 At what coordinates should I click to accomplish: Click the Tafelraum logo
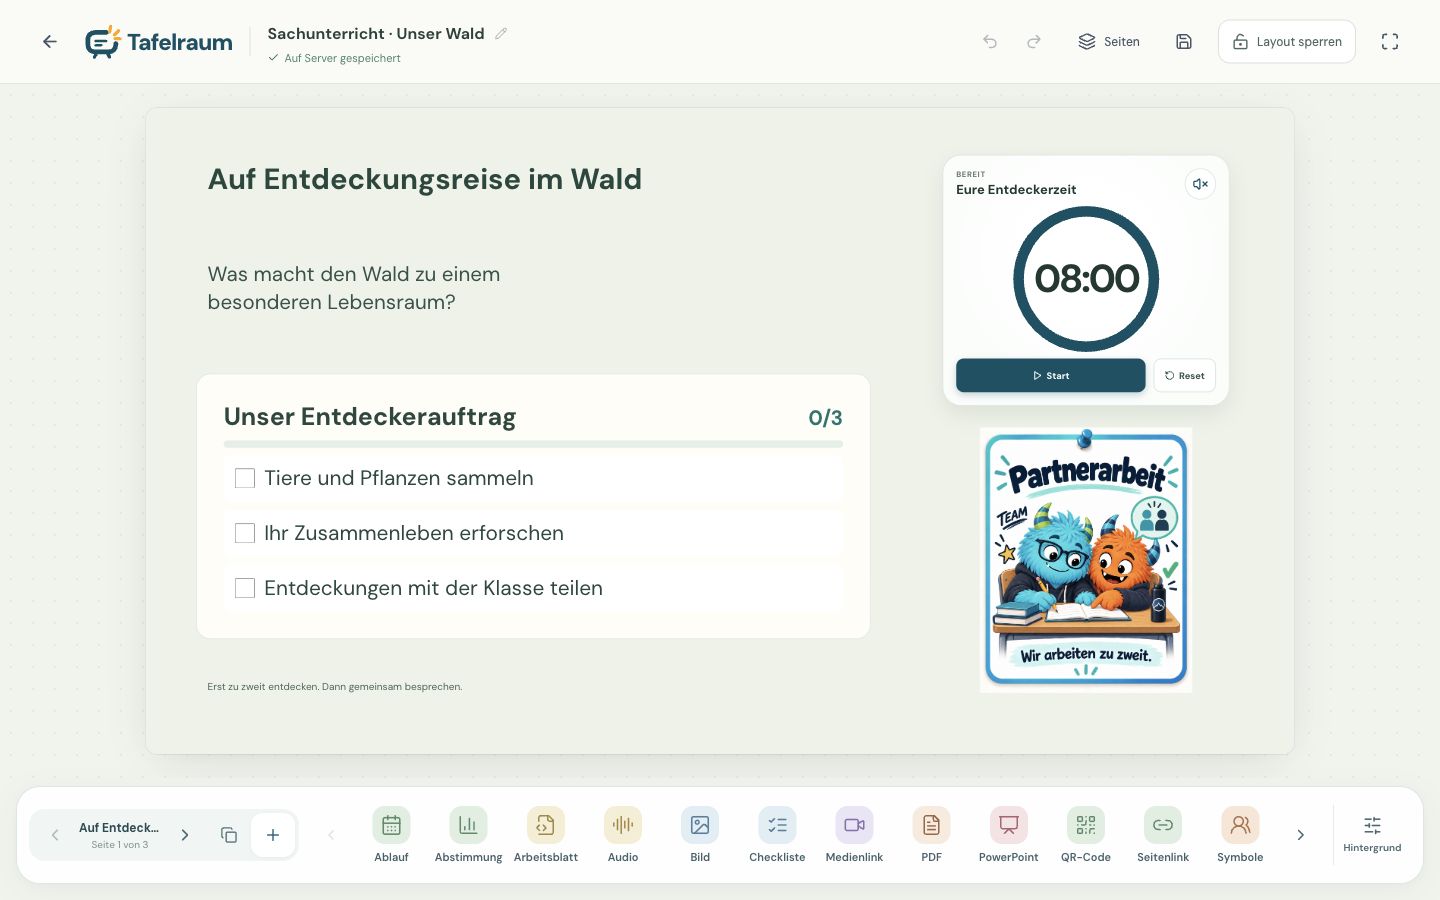click(158, 42)
